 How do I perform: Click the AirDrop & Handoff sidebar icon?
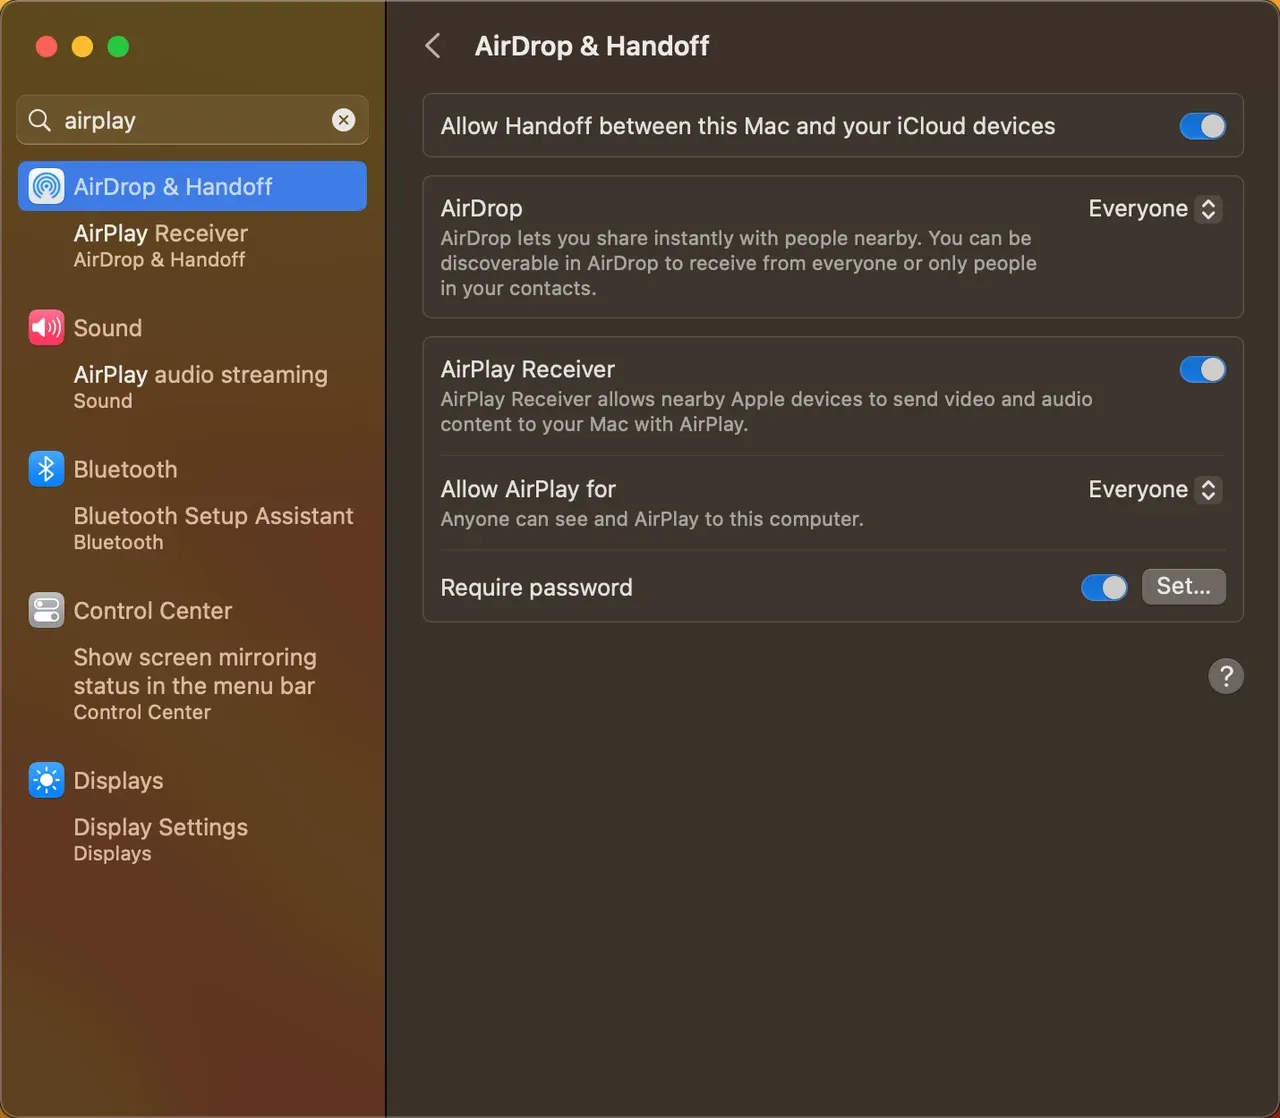coord(46,186)
